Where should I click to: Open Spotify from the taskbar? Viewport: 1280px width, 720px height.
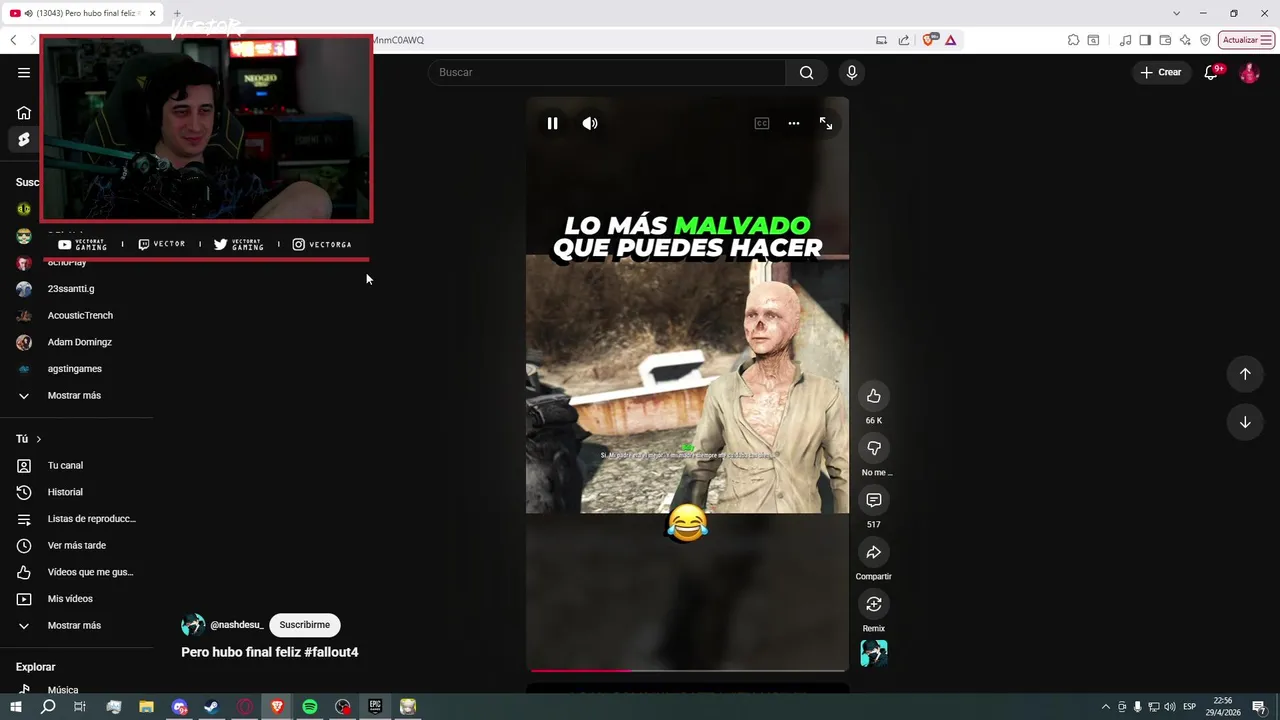[x=310, y=707]
